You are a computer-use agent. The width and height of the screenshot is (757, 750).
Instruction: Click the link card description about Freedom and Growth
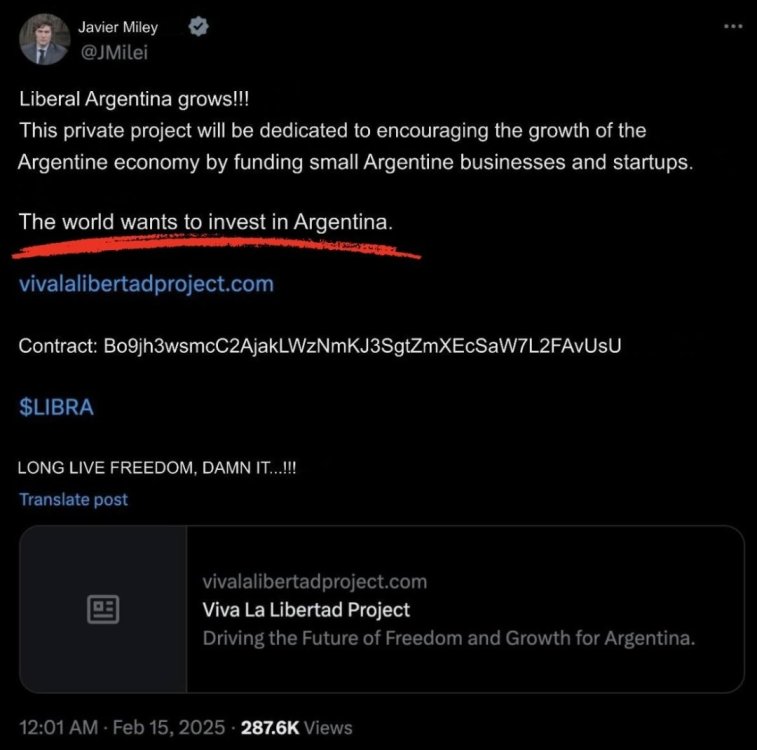(x=448, y=638)
